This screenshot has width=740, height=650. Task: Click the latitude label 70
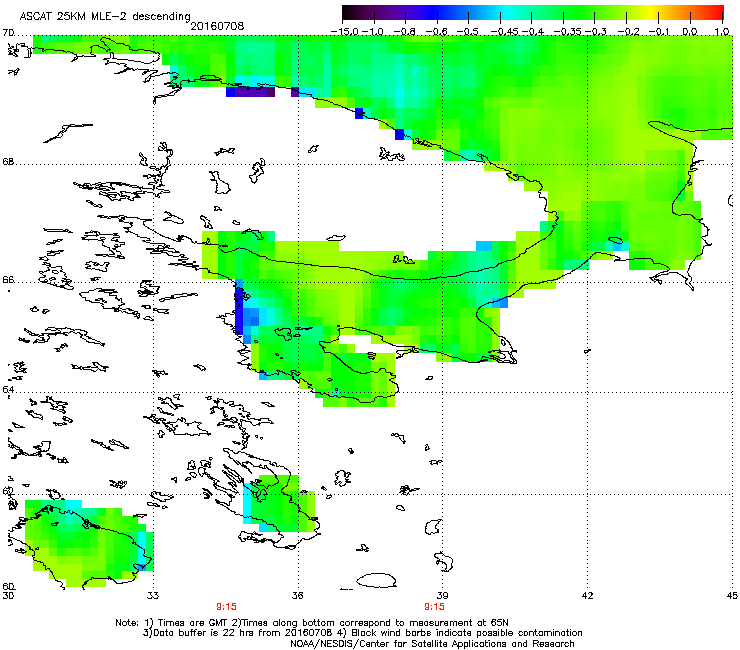click(8, 33)
